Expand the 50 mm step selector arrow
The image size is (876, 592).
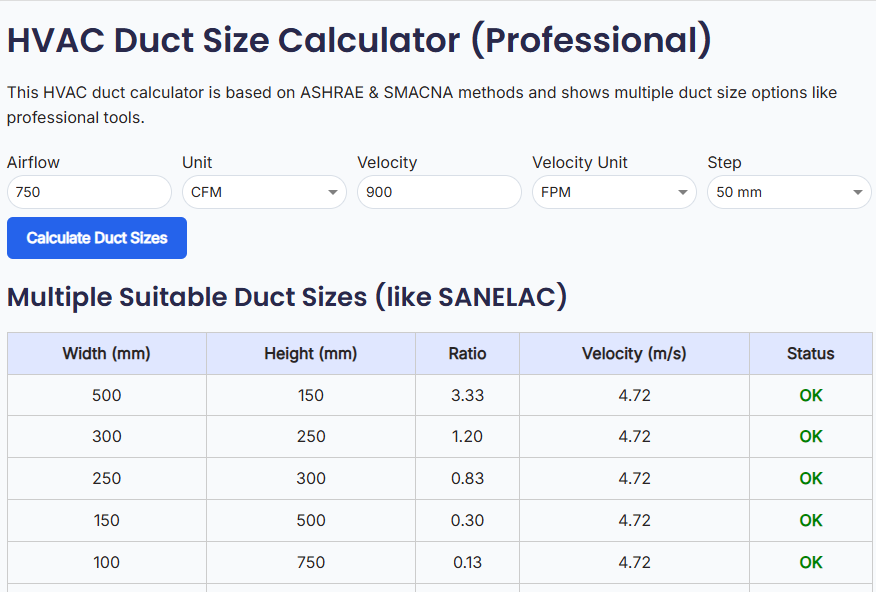click(x=857, y=192)
